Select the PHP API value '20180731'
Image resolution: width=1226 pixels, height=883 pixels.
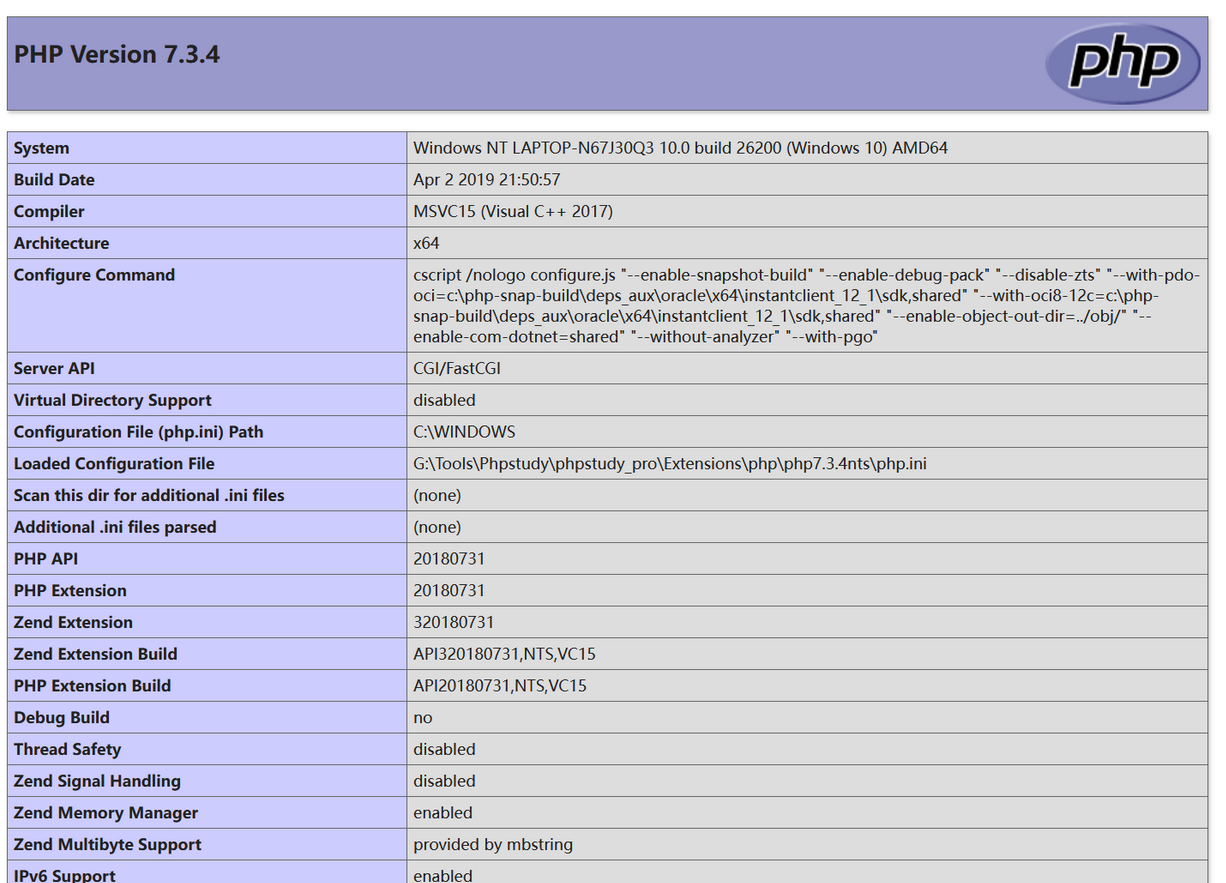click(449, 559)
